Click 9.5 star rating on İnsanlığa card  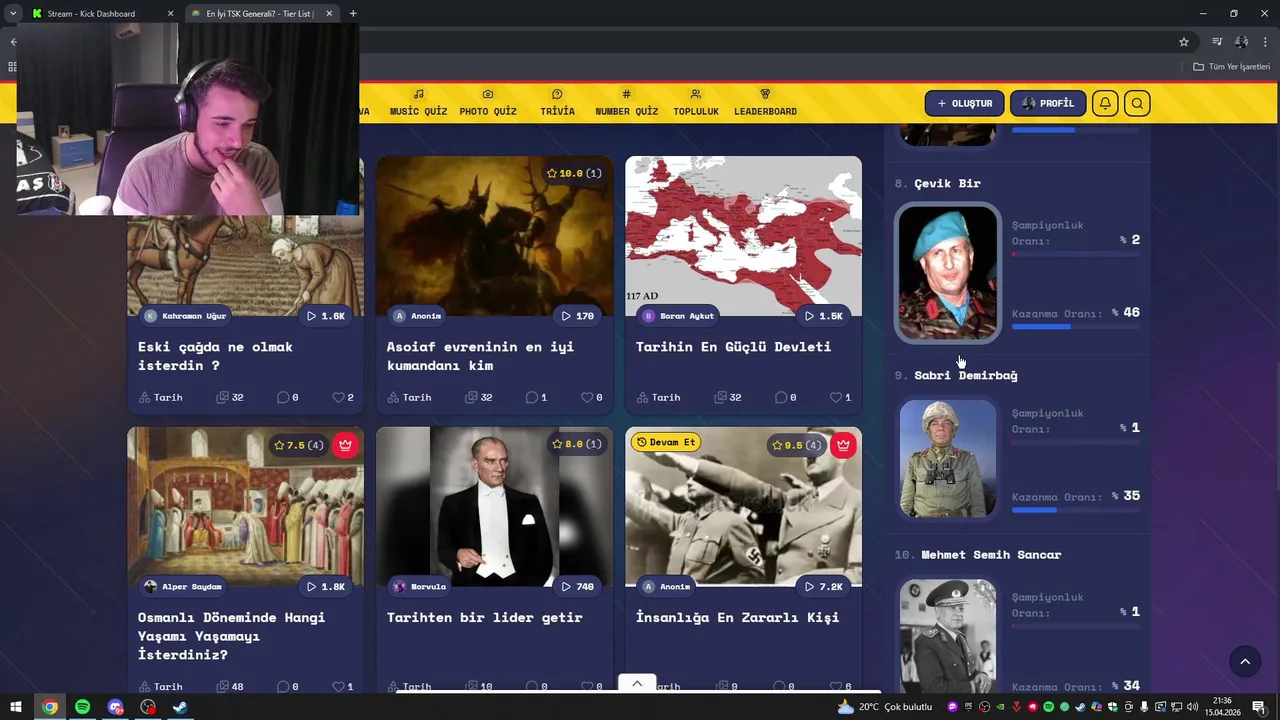tap(797, 445)
